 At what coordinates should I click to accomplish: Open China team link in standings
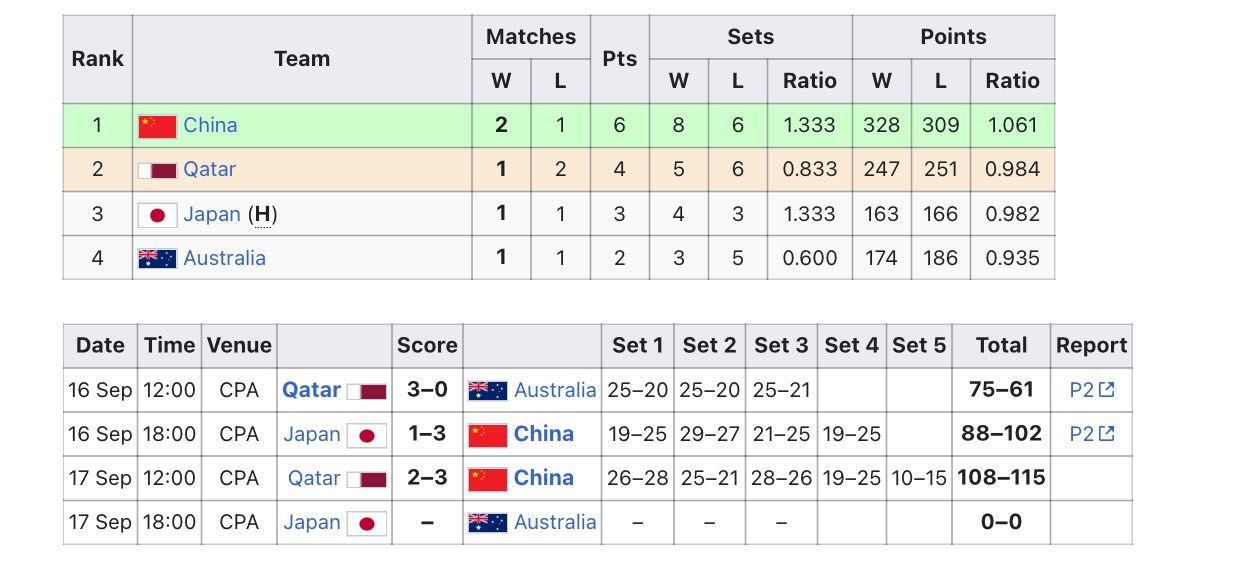(210, 125)
